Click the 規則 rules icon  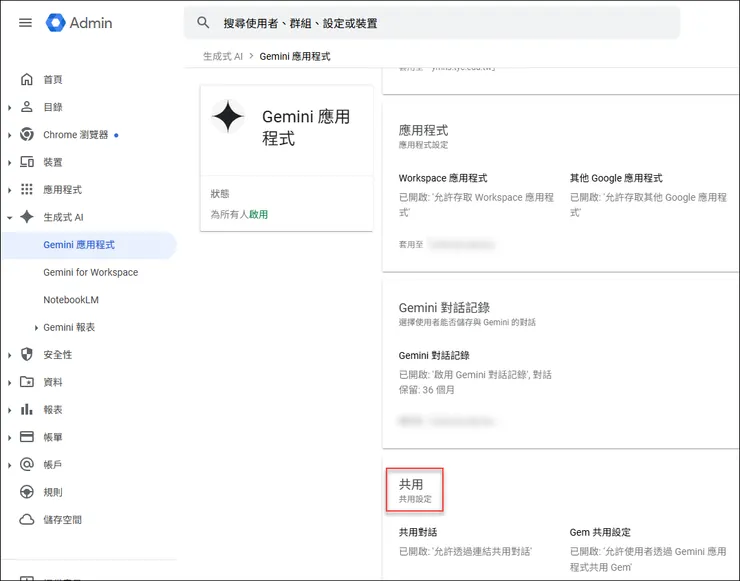(27, 492)
